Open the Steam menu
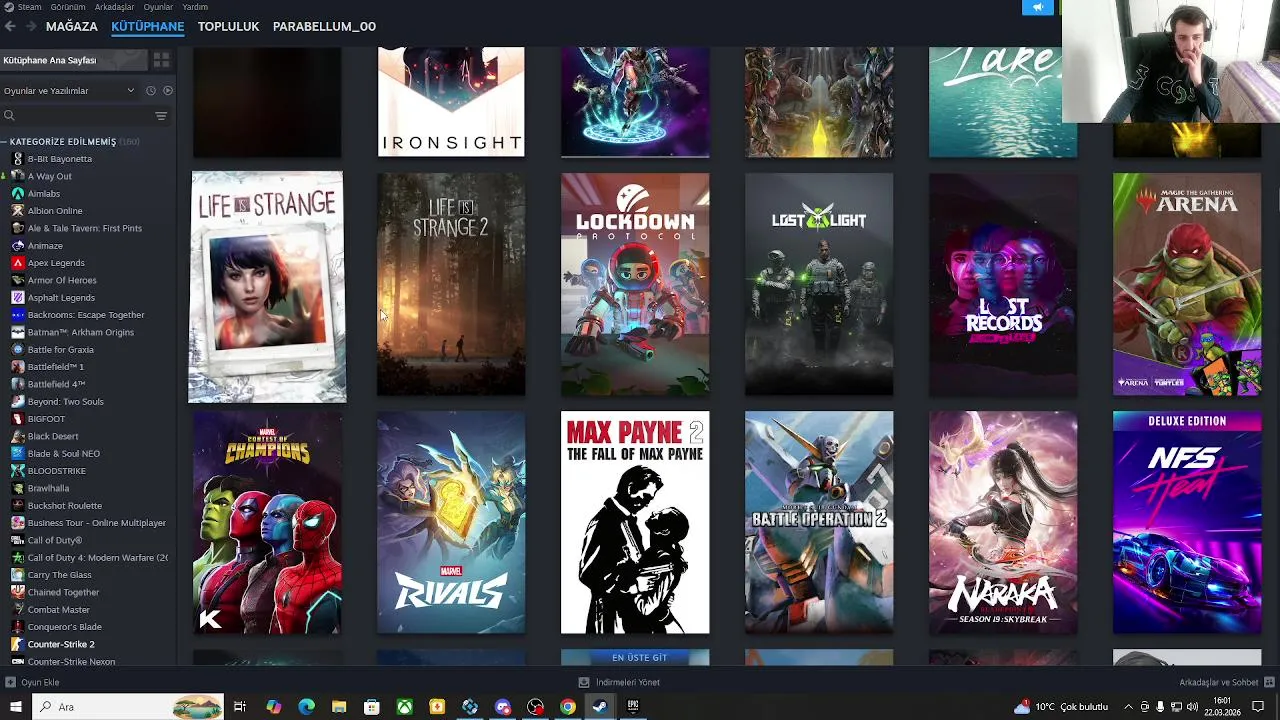 29,7
